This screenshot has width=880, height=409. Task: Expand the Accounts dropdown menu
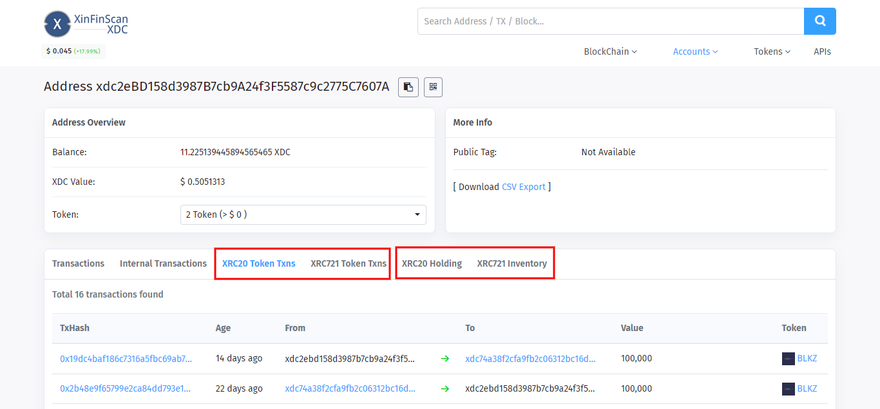(695, 52)
